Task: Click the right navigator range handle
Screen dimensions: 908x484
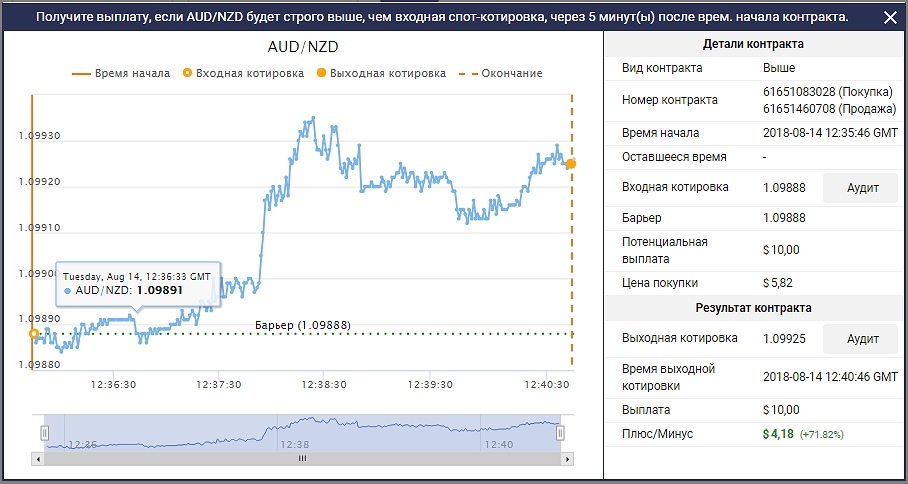Action: pyautogui.click(x=560, y=432)
